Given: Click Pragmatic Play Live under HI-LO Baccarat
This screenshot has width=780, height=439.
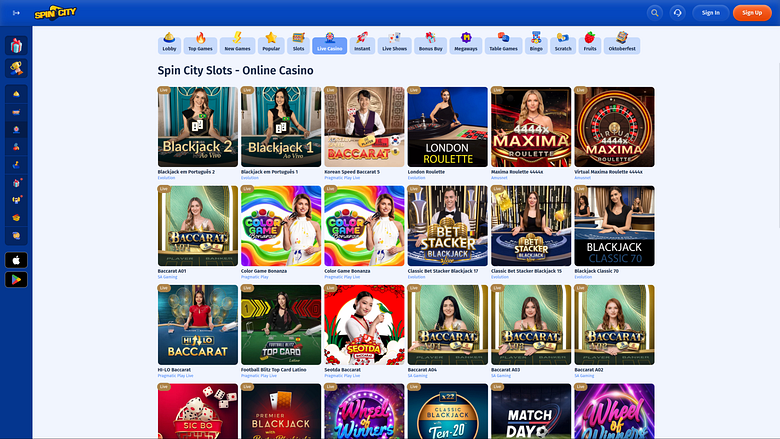Looking at the screenshot, I should pyautogui.click(x=176, y=376).
